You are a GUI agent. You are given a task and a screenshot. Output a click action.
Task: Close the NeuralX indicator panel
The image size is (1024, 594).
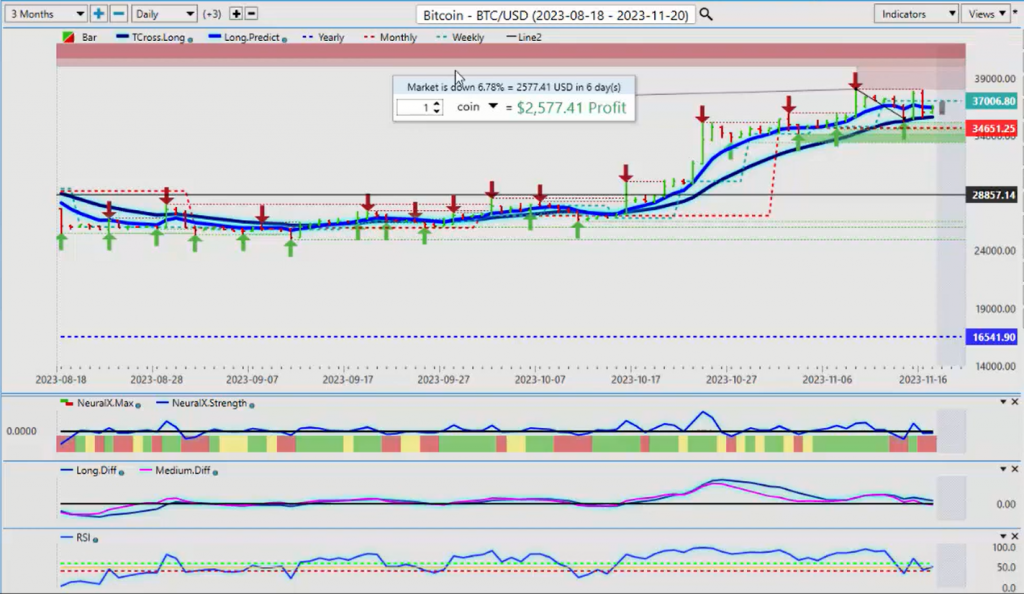1014,402
